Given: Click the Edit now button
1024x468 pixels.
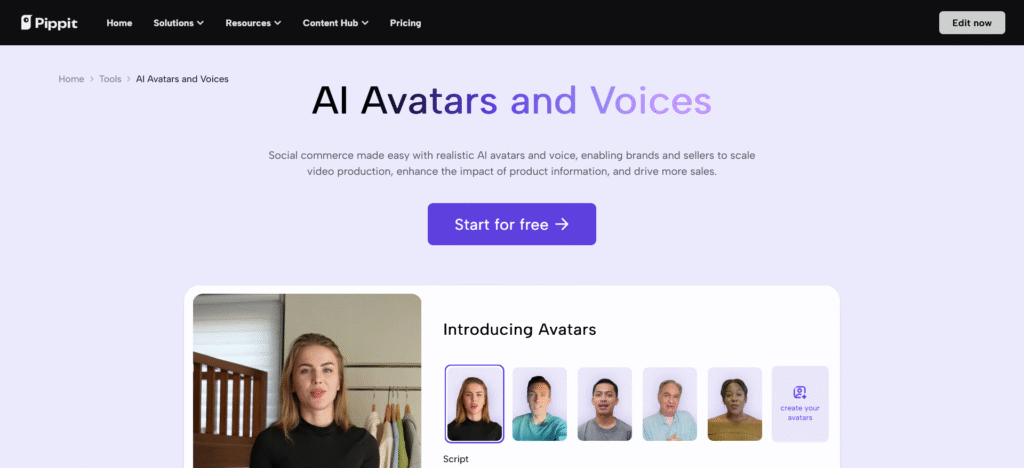Looking at the screenshot, I should tap(972, 23).
